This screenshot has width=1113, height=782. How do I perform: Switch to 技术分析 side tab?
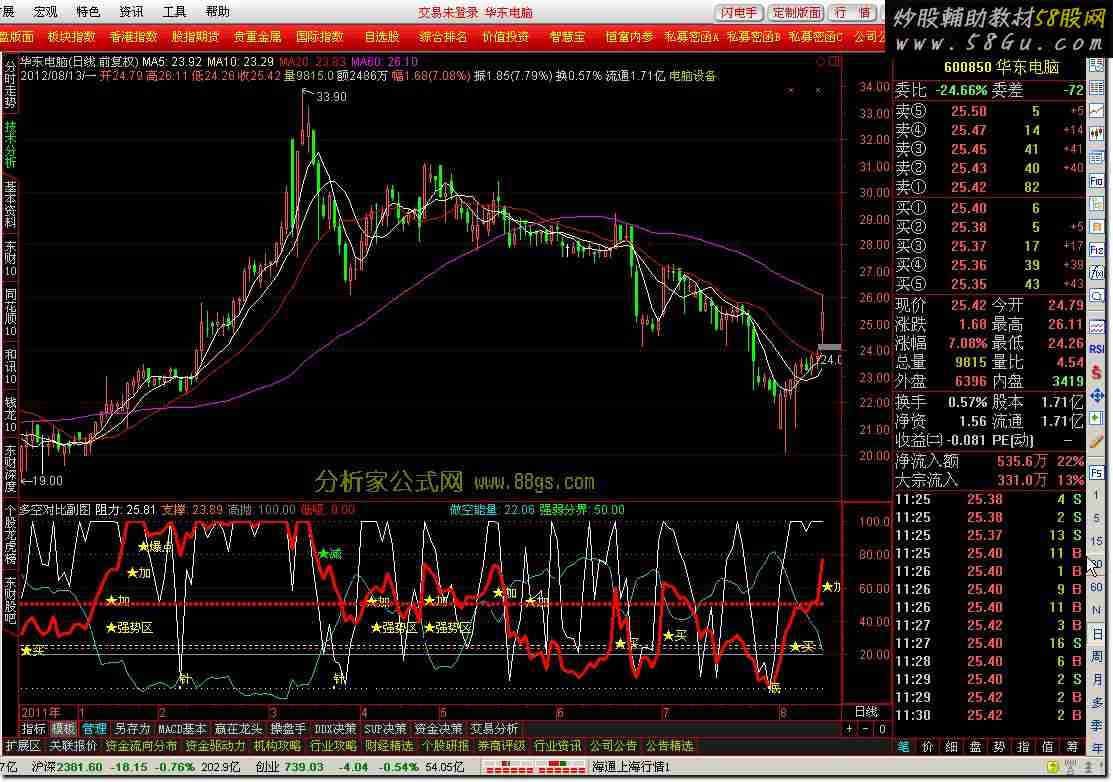[x=10, y=144]
